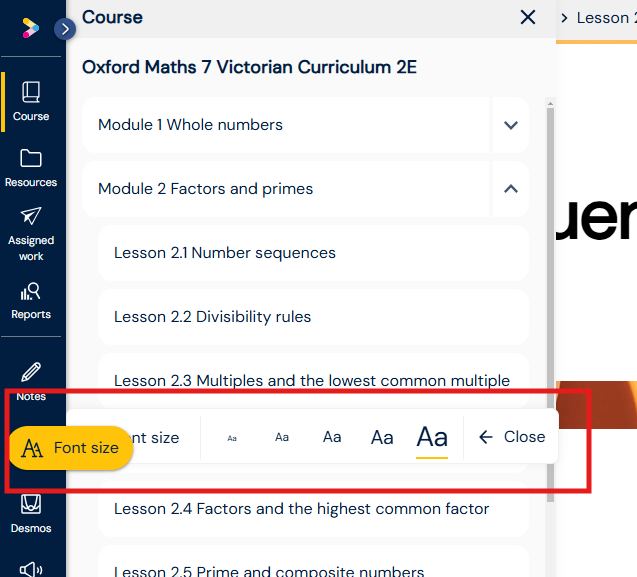Select the smallest font size Aa
637x577 pixels.
click(232, 438)
